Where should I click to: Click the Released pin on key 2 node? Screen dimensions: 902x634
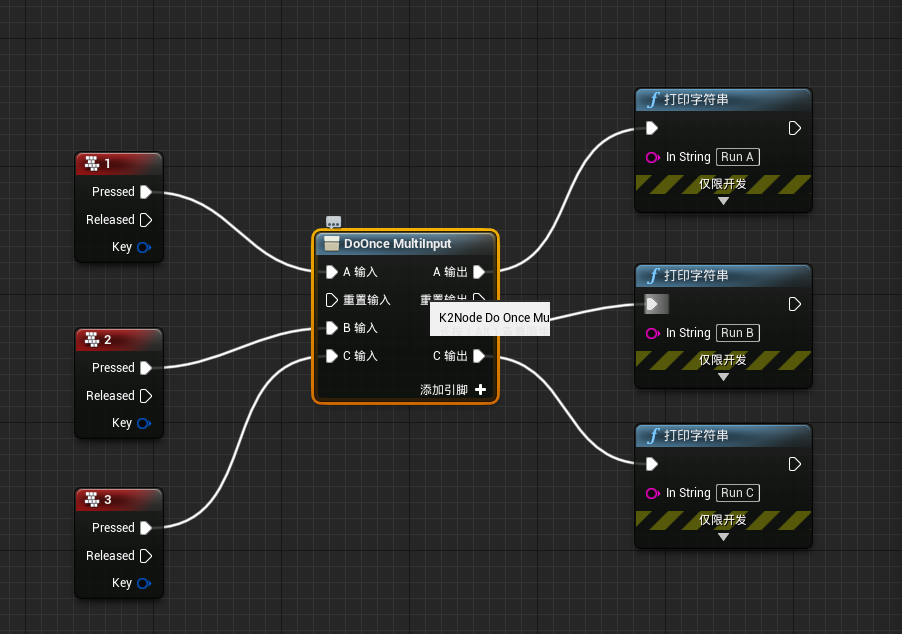(x=145, y=396)
